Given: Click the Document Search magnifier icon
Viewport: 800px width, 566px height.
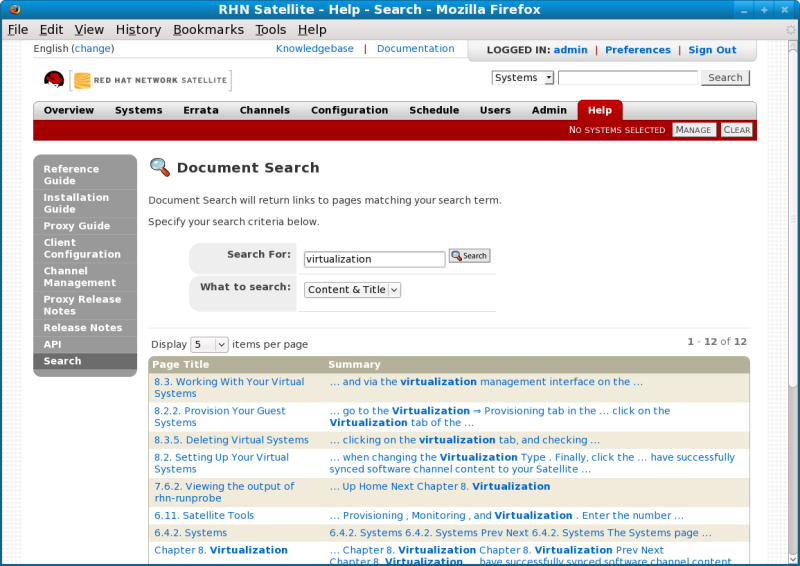Looking at the screenshot, I should pyautogui.click(x=159, y=168).
